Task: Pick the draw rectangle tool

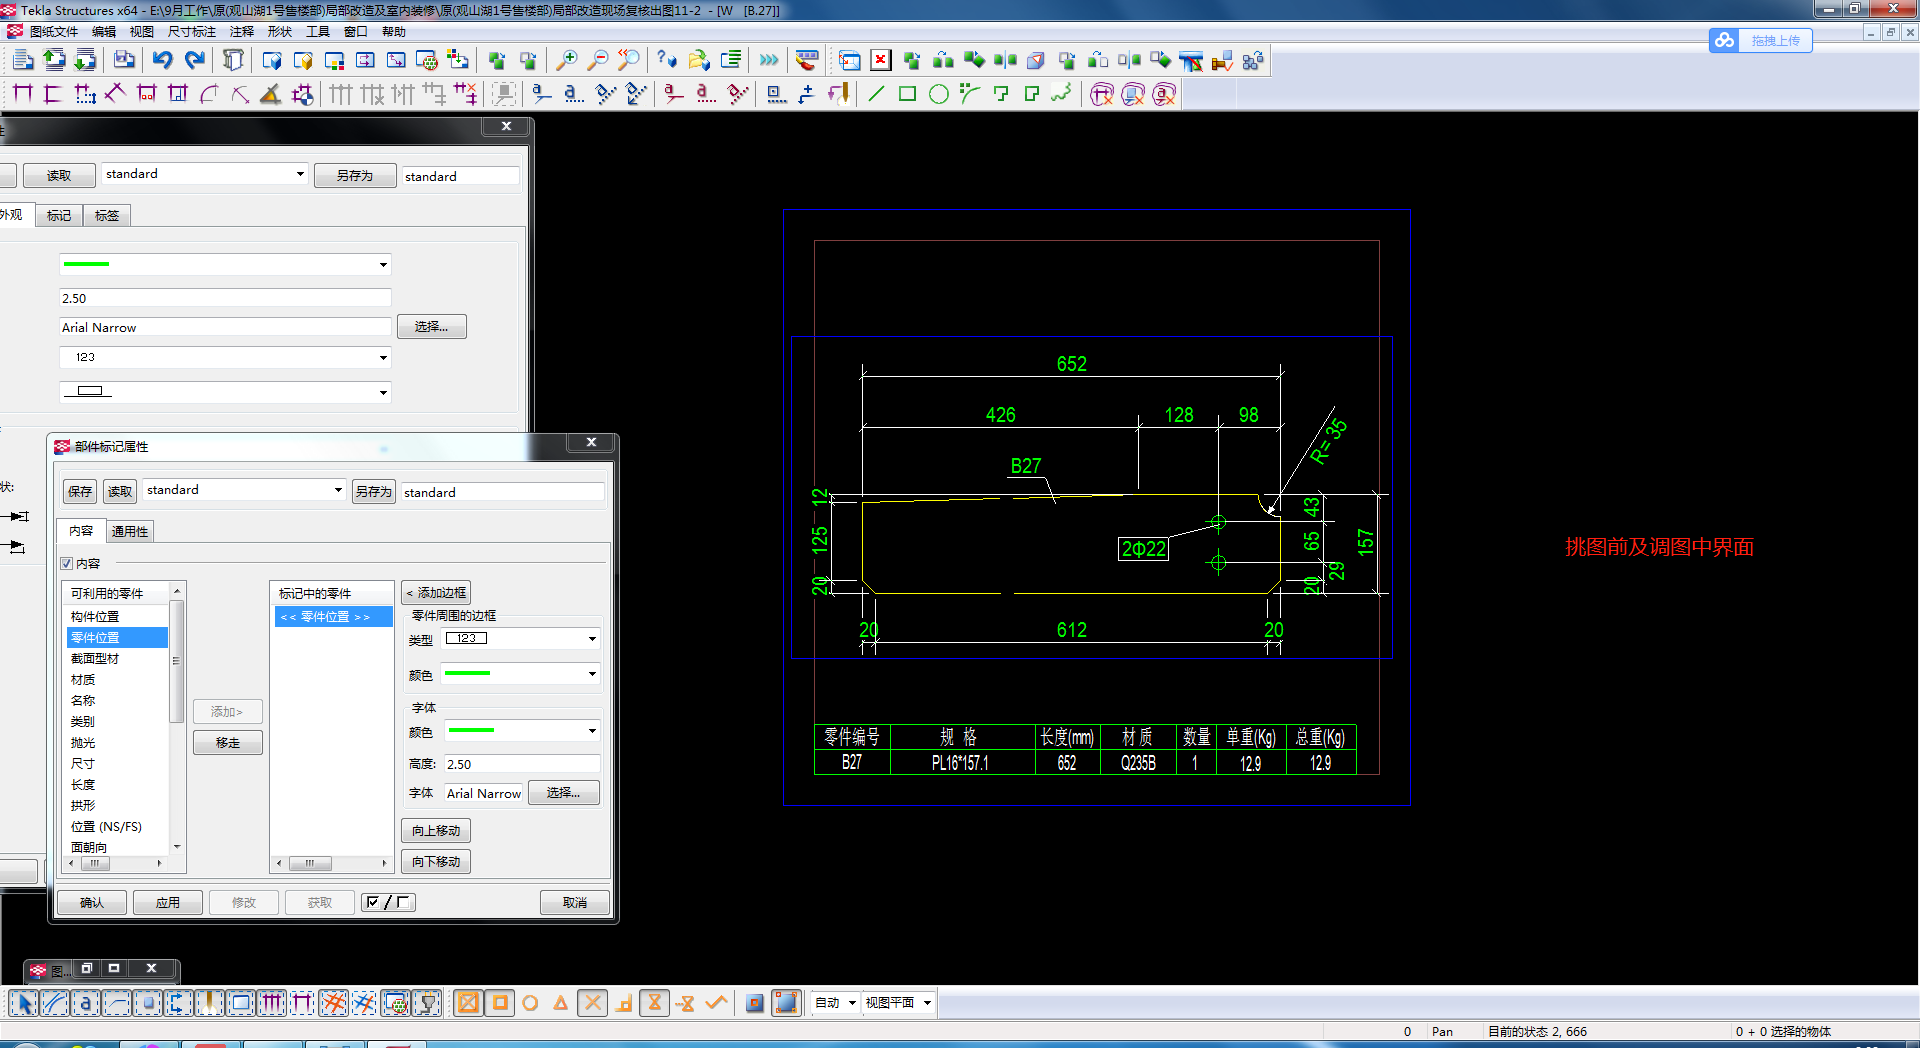Action: 907,94
